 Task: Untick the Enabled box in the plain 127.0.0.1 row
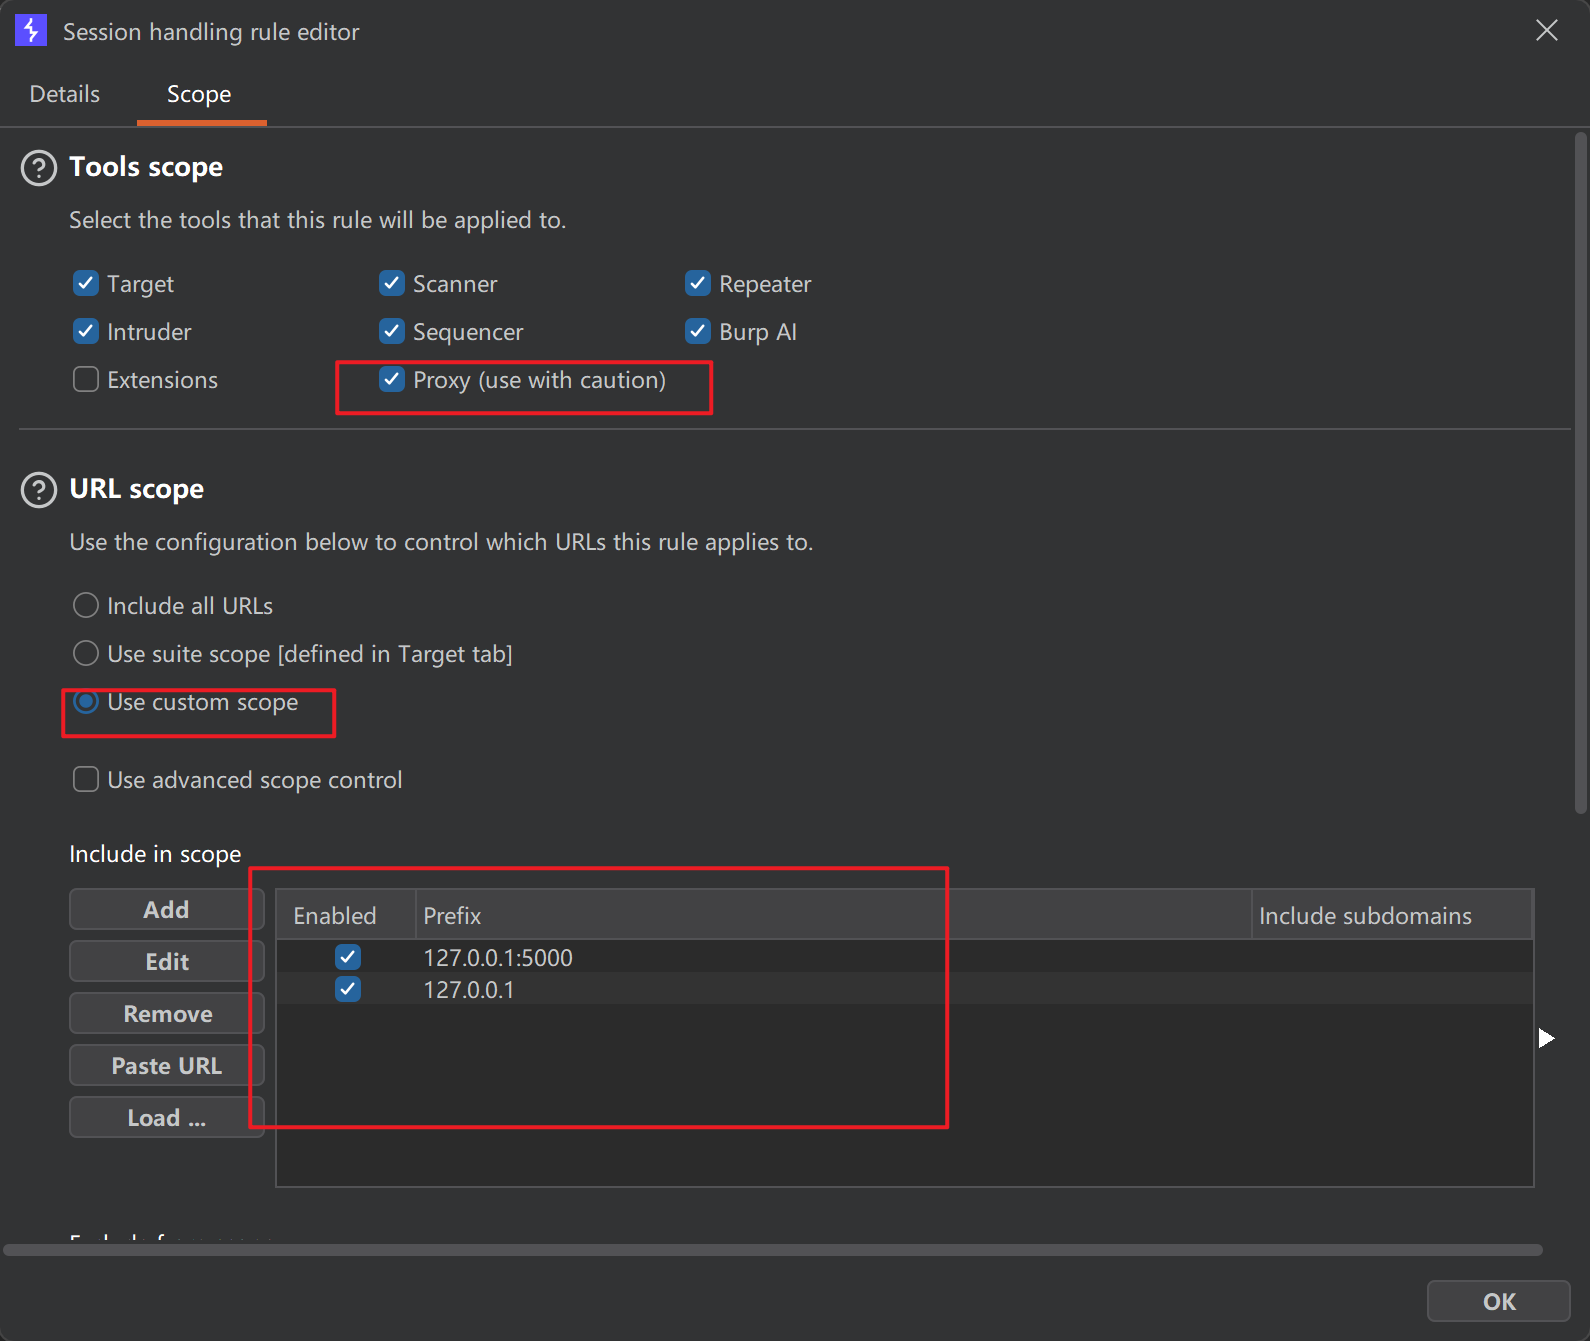pyautogui.click(x=348, y=989)
